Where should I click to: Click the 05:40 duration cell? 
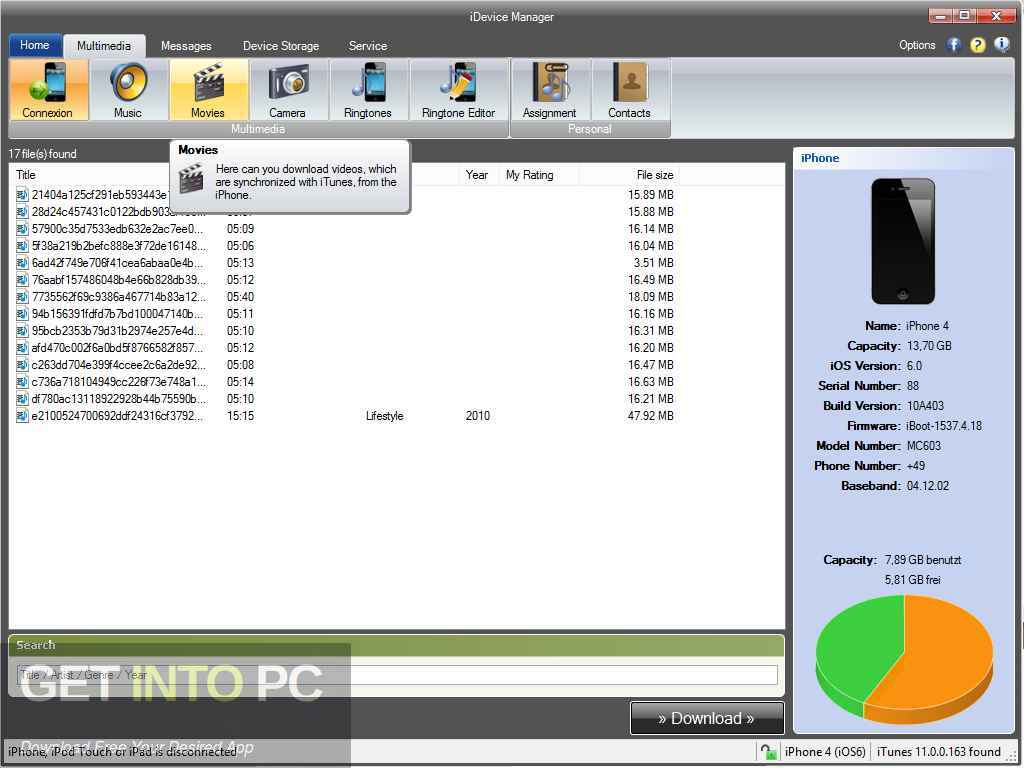point(240,296)
